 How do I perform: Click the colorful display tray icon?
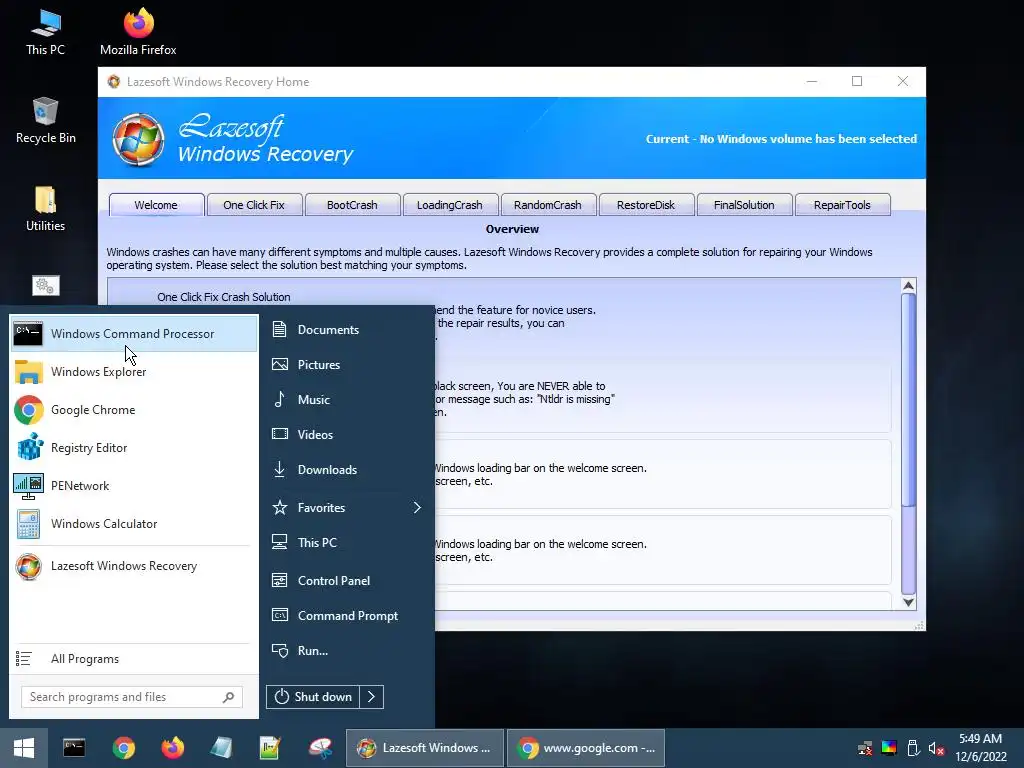(x=889, y=748)
